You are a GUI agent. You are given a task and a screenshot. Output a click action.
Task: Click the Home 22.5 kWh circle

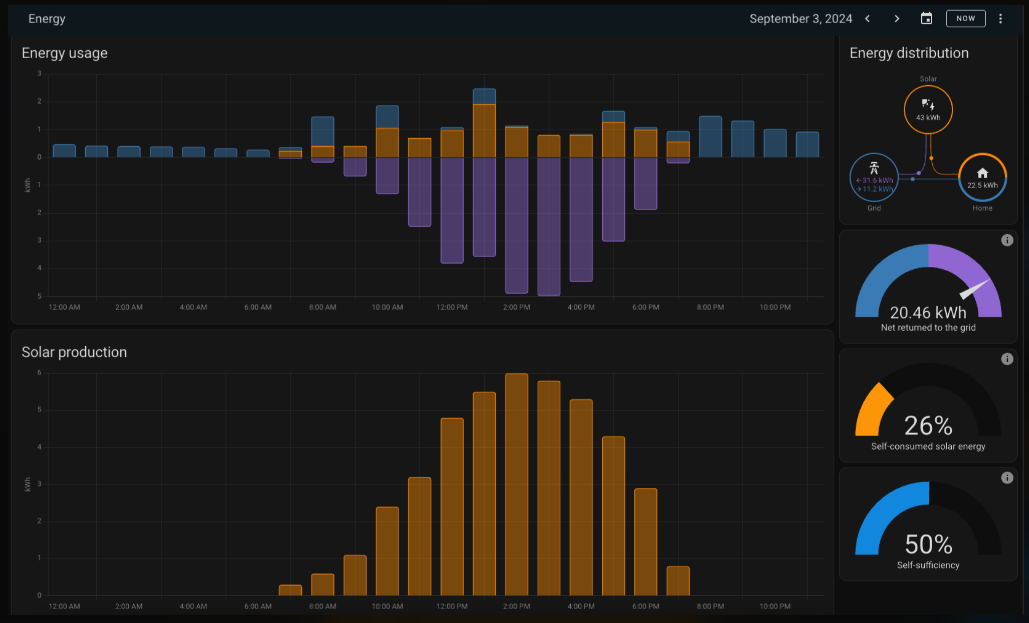tap(982, 177)
